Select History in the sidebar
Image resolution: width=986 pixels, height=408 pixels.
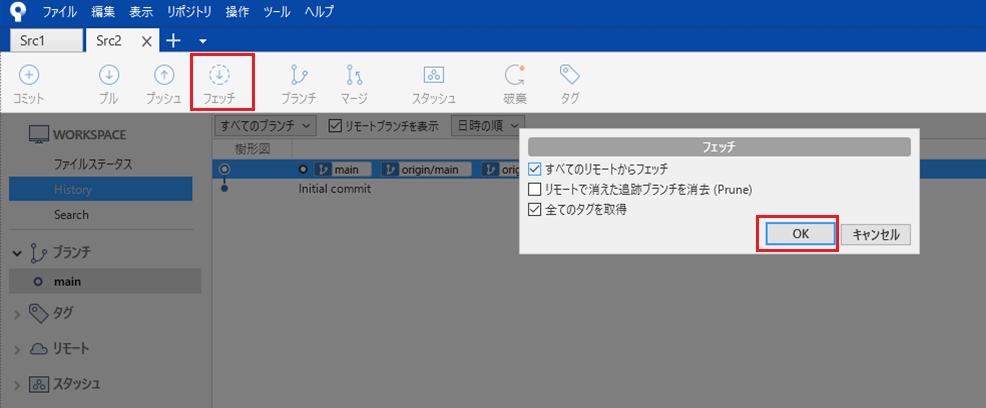tap(101, 189)
